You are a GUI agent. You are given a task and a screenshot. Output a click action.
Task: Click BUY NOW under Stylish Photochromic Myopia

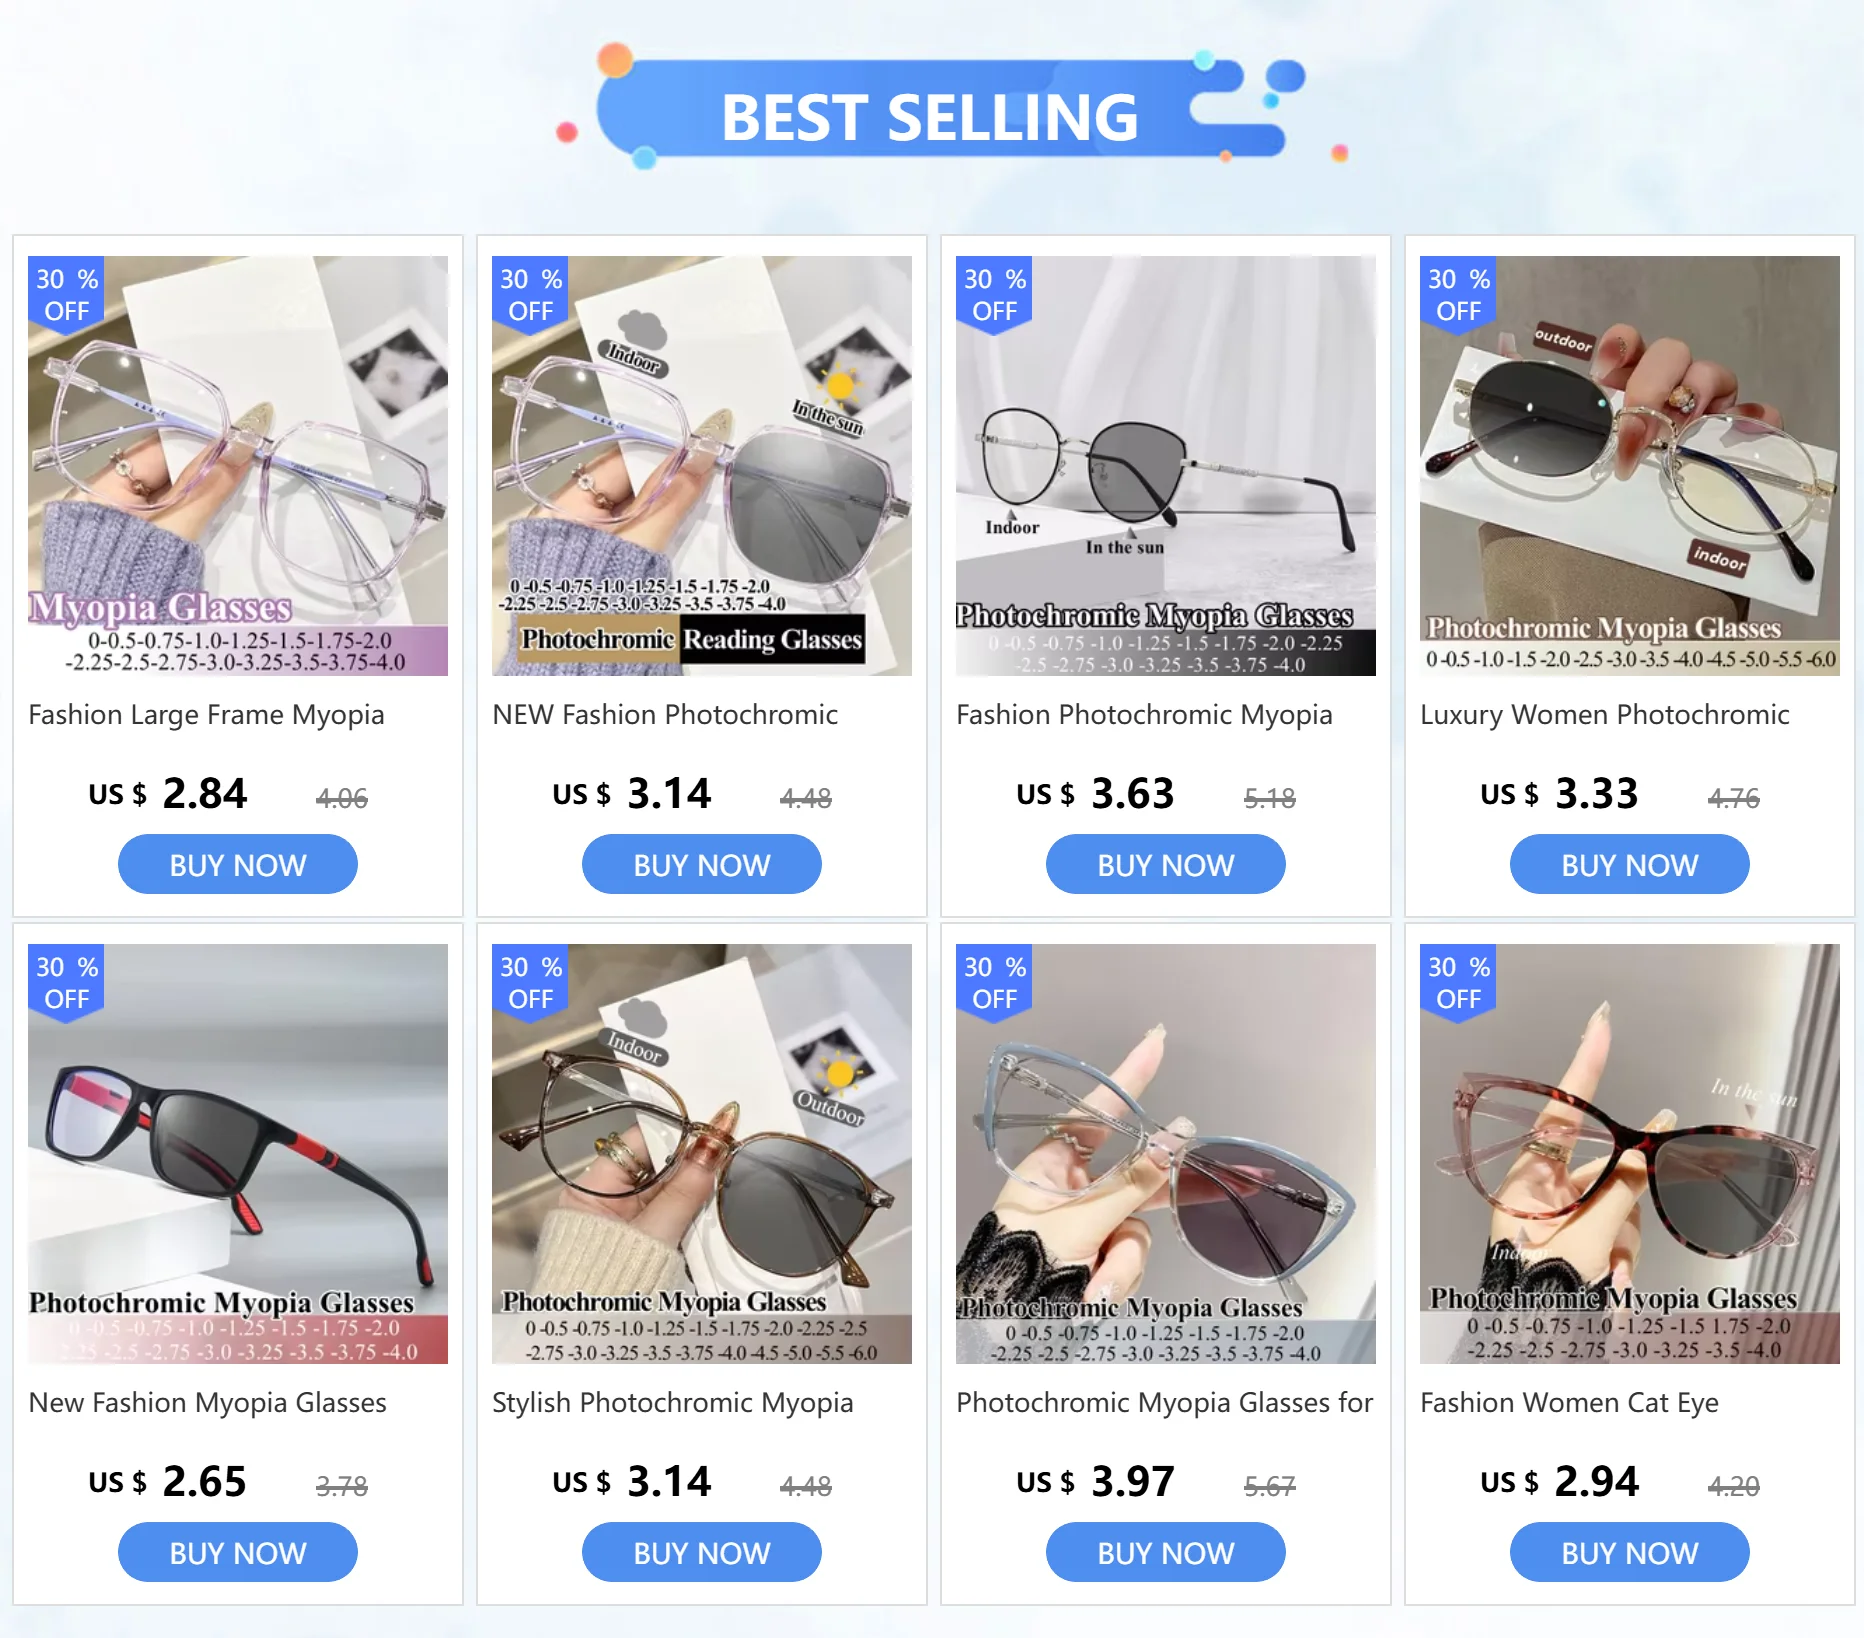pos(702,1553)
